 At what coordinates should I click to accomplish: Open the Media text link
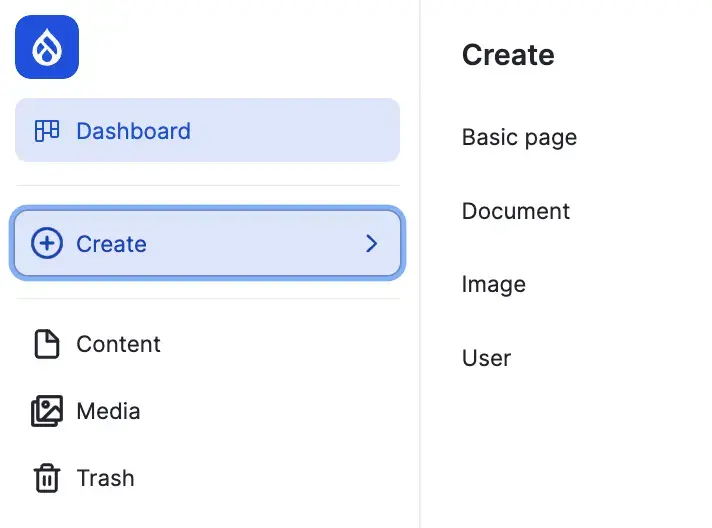tap(108, 411)
